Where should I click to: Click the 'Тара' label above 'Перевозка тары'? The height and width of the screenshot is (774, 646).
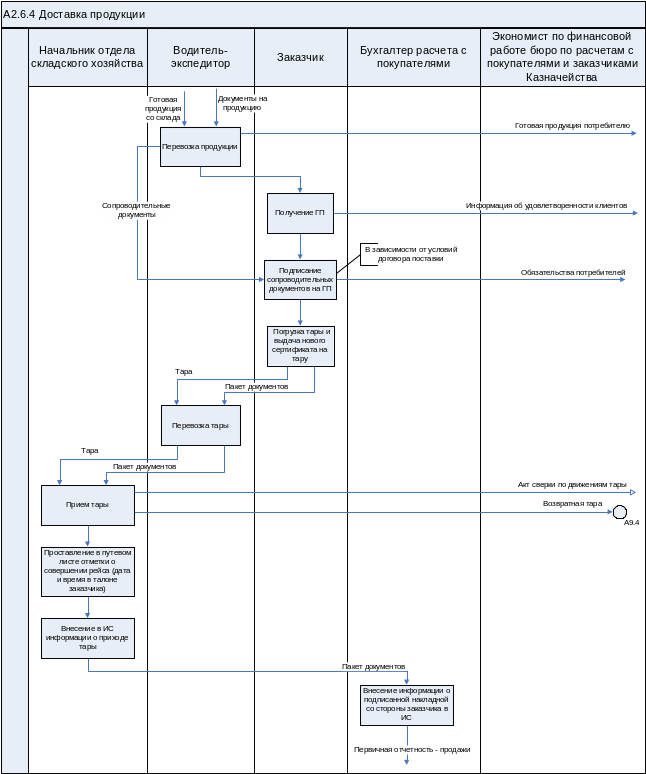[x=184, y=372]
